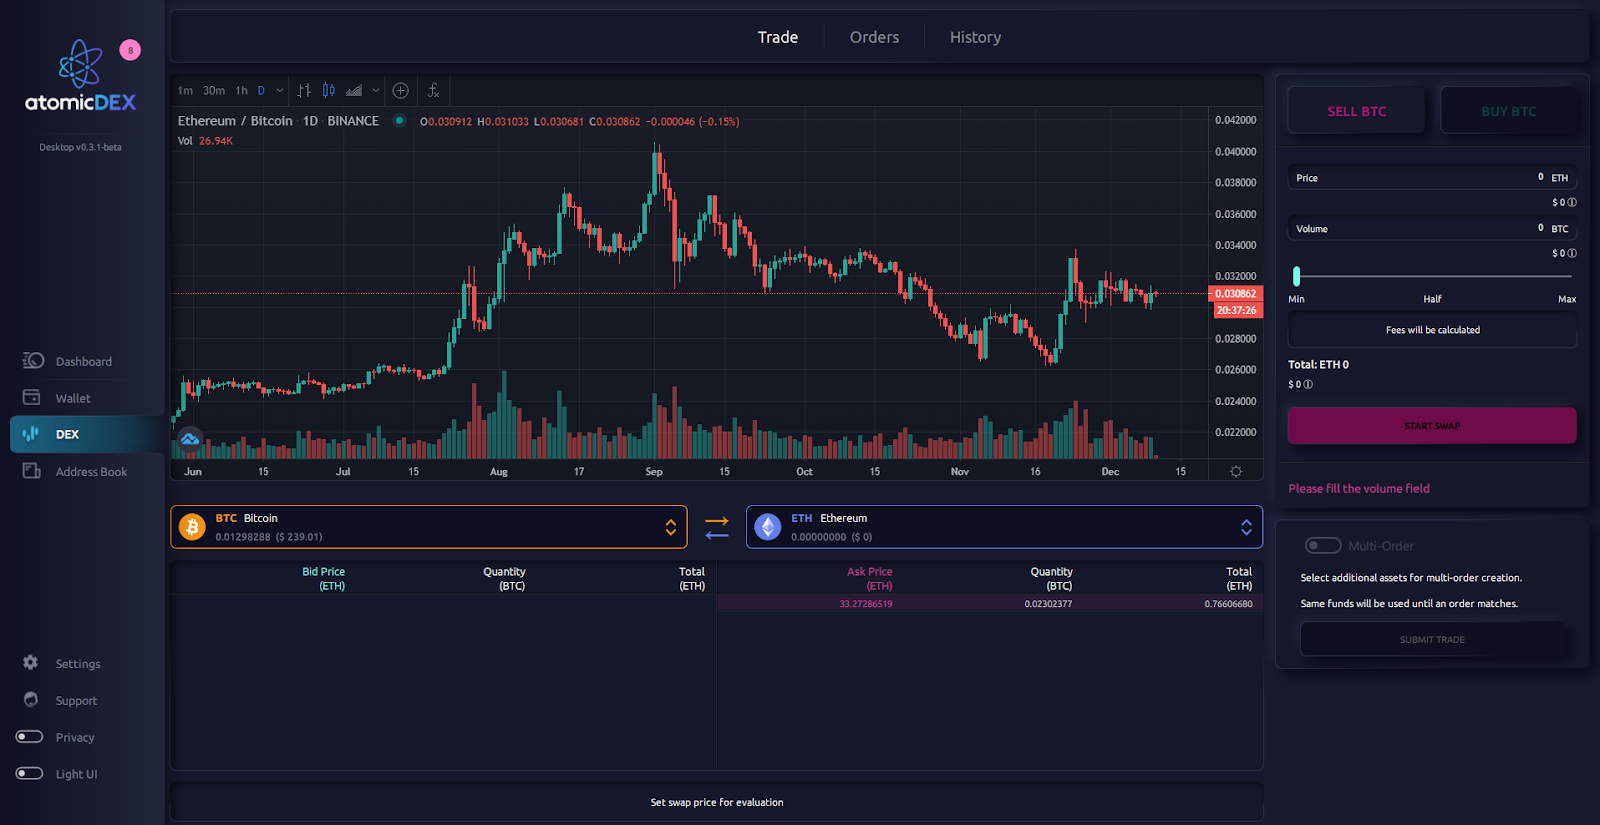This screenshot has width=1600, height=825.
Task: Switch to the Orders tab
Action: (x=874, y=37)
